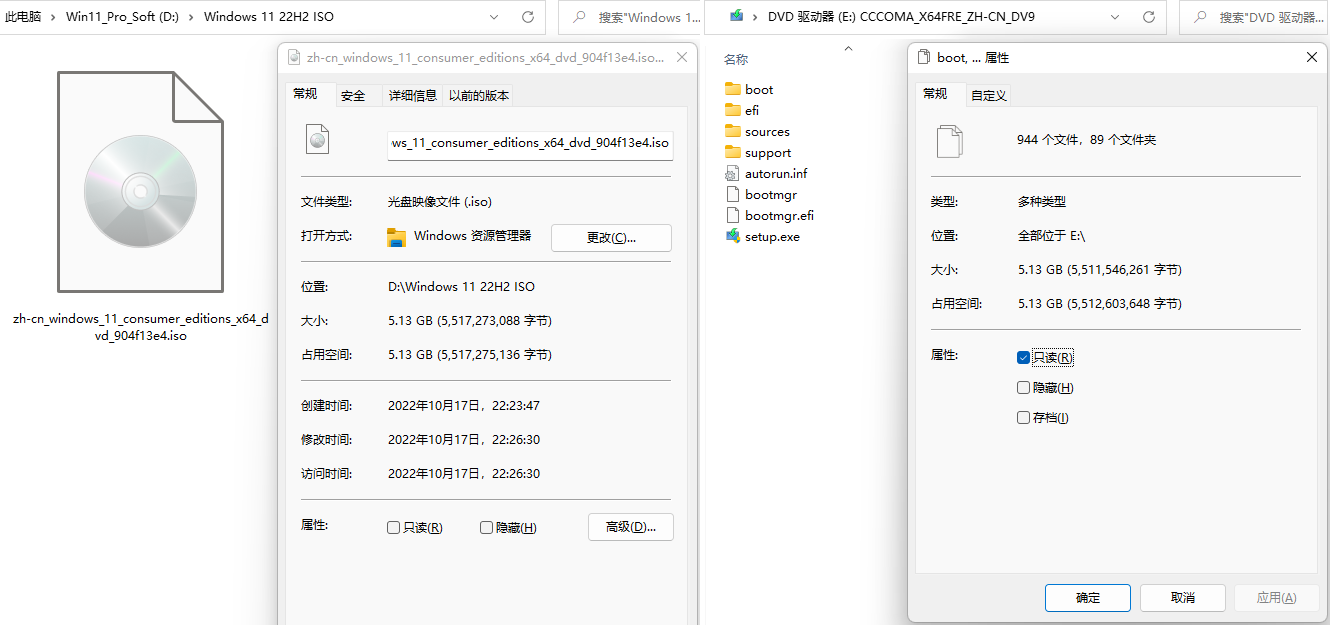Switch to 自定义 tab in boot properties
The height and width of the screenshot is (625, 1330).
click(x=989, y=96)
